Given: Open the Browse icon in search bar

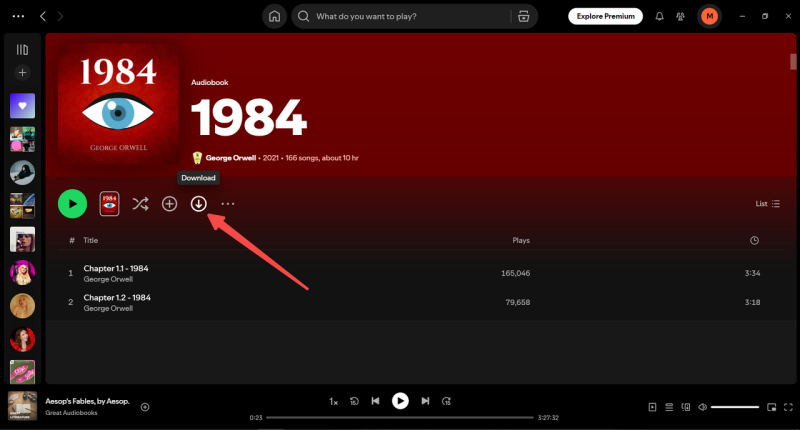Looking at the screenshot, I should click(x=523, y=16).
